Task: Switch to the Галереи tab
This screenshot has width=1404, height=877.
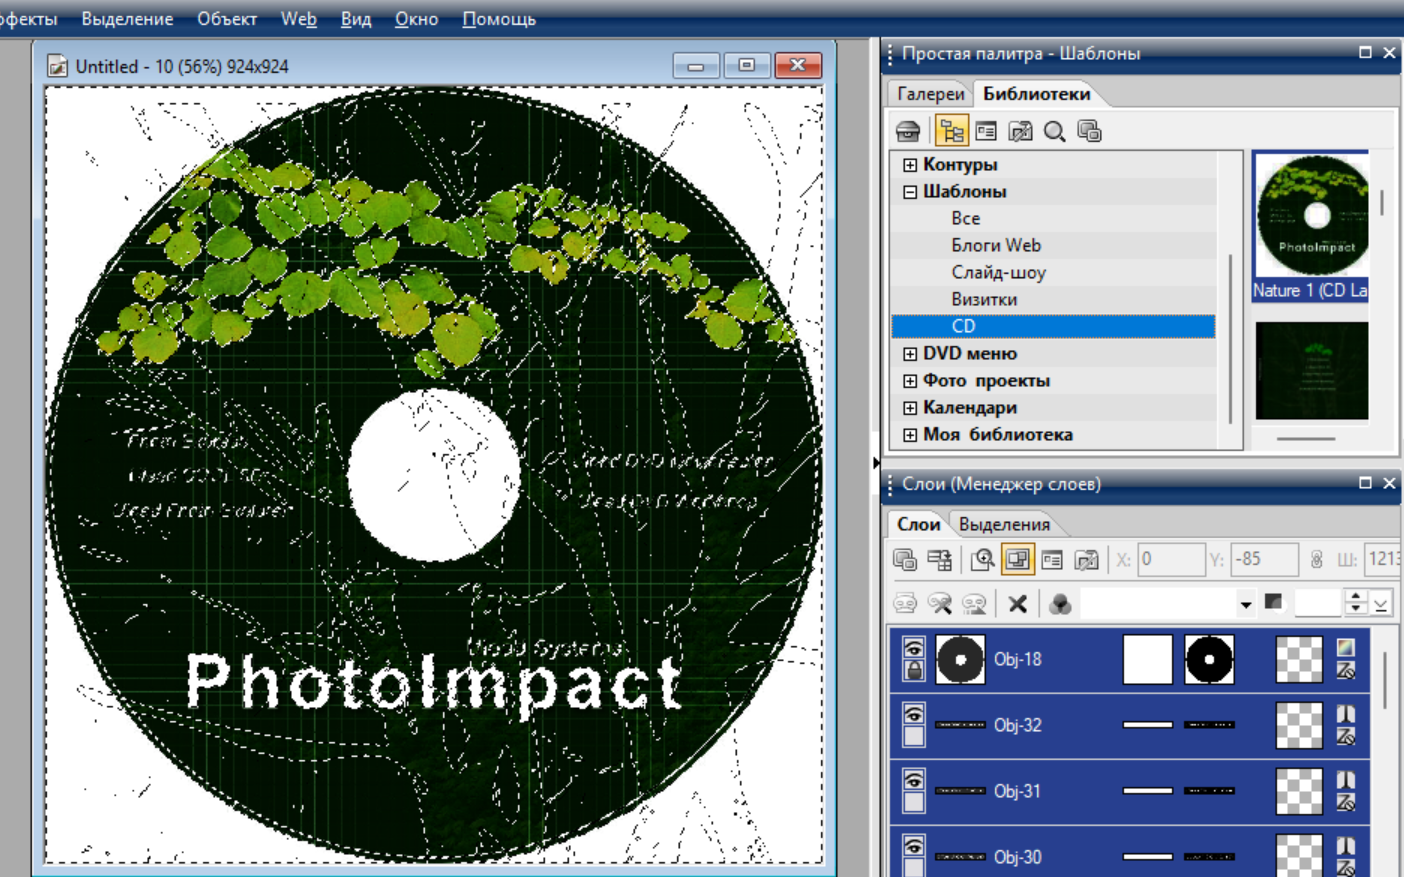Action: coord(930,94)
